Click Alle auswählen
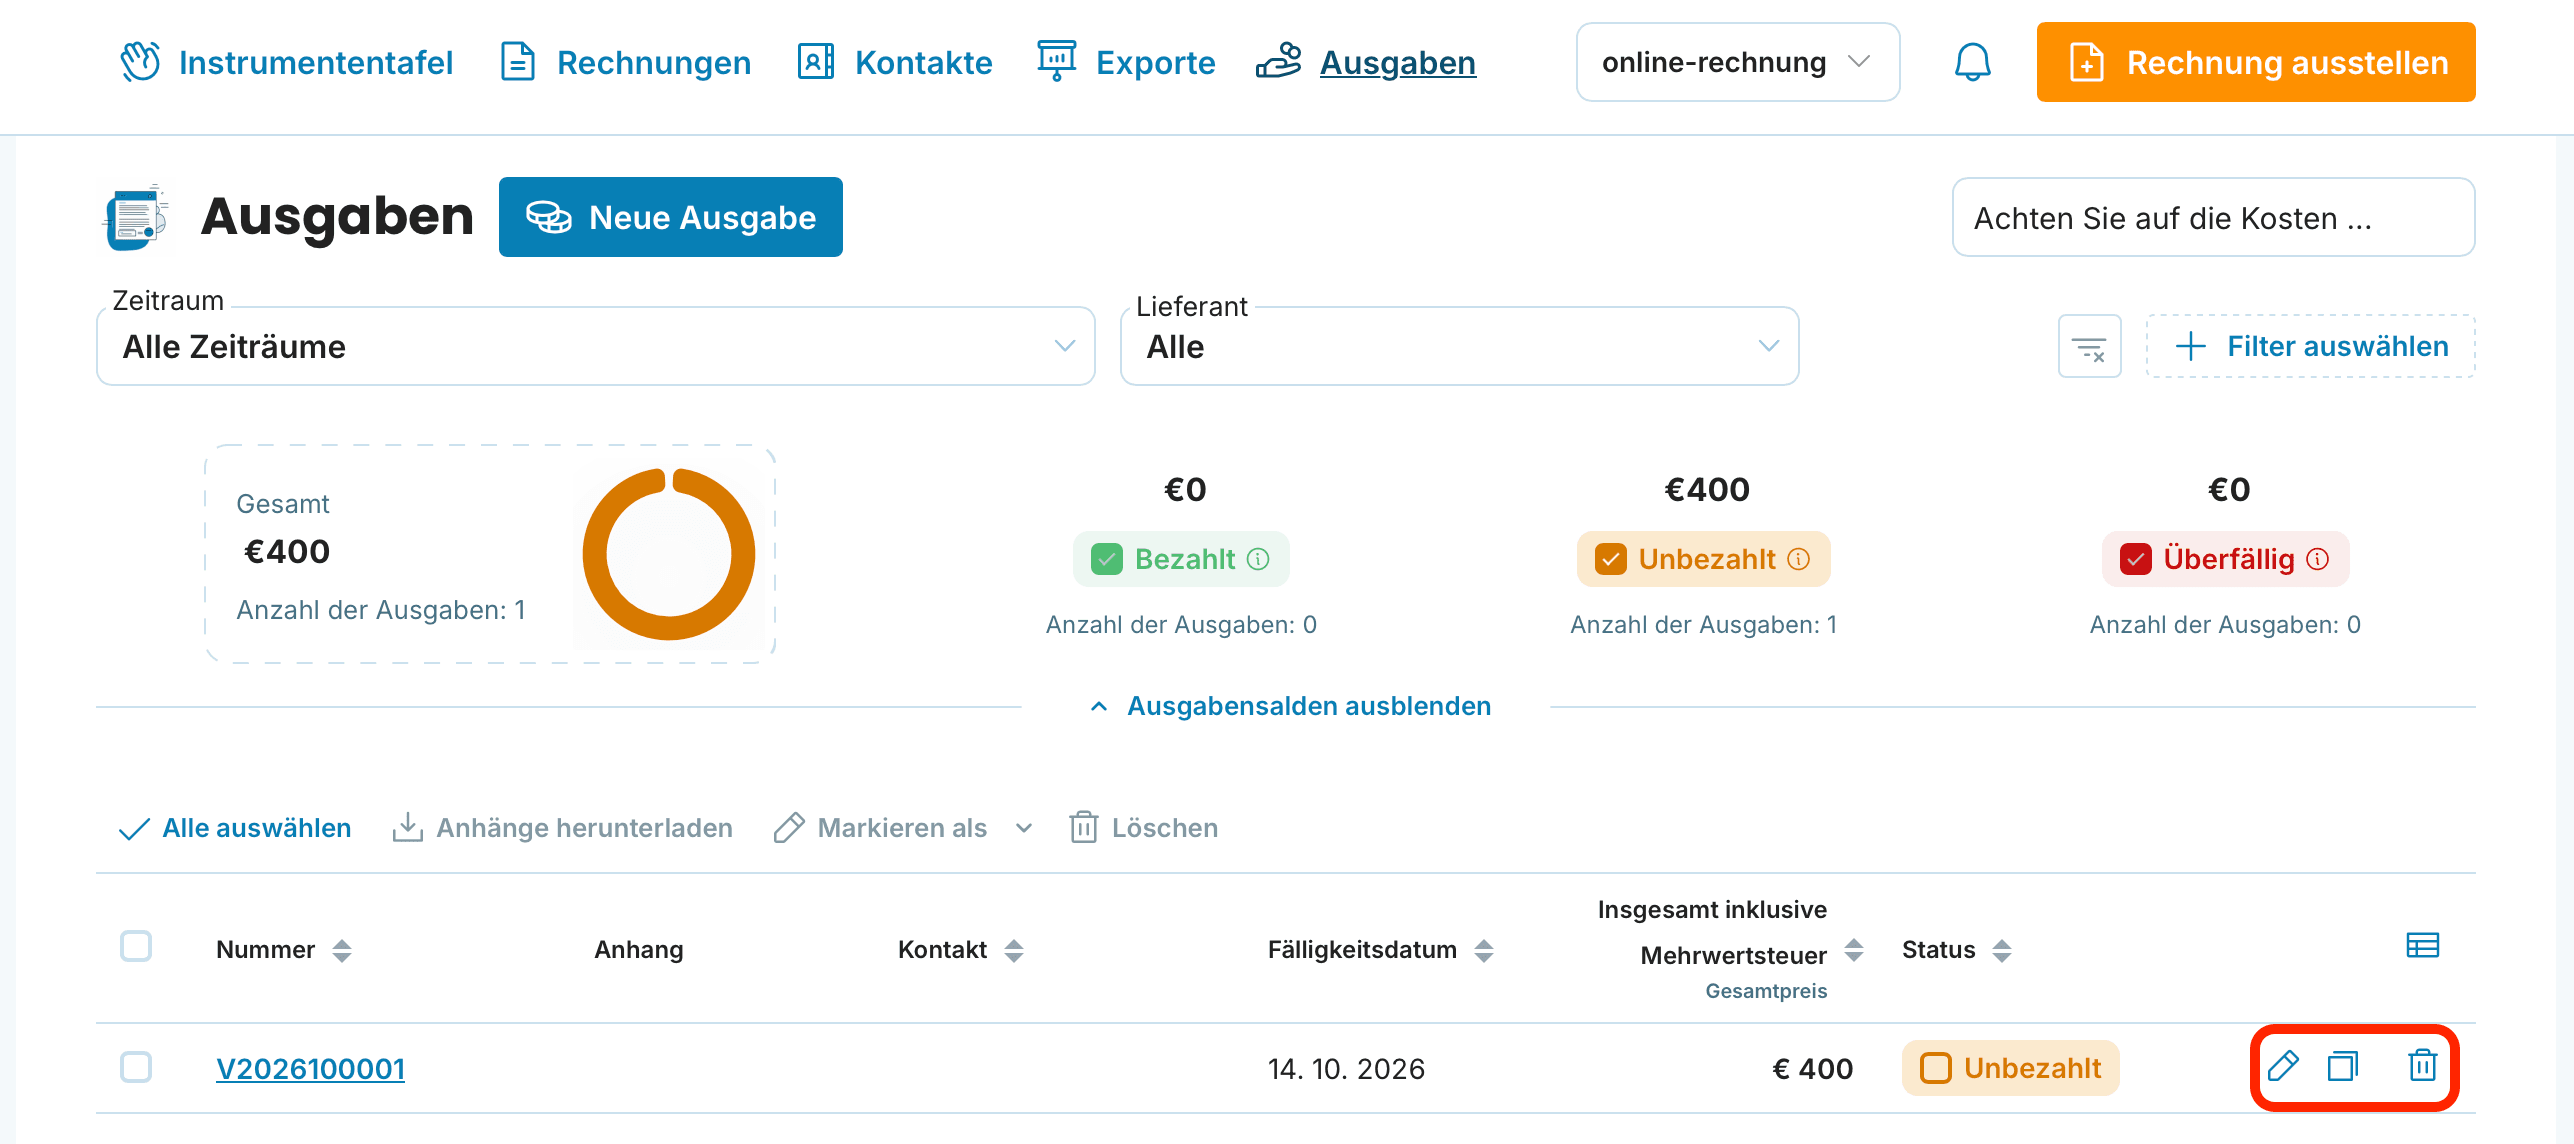Image resolution: width=2574 pixels, height=1144 pixels. pyautogui.click(x=235, y=828)
